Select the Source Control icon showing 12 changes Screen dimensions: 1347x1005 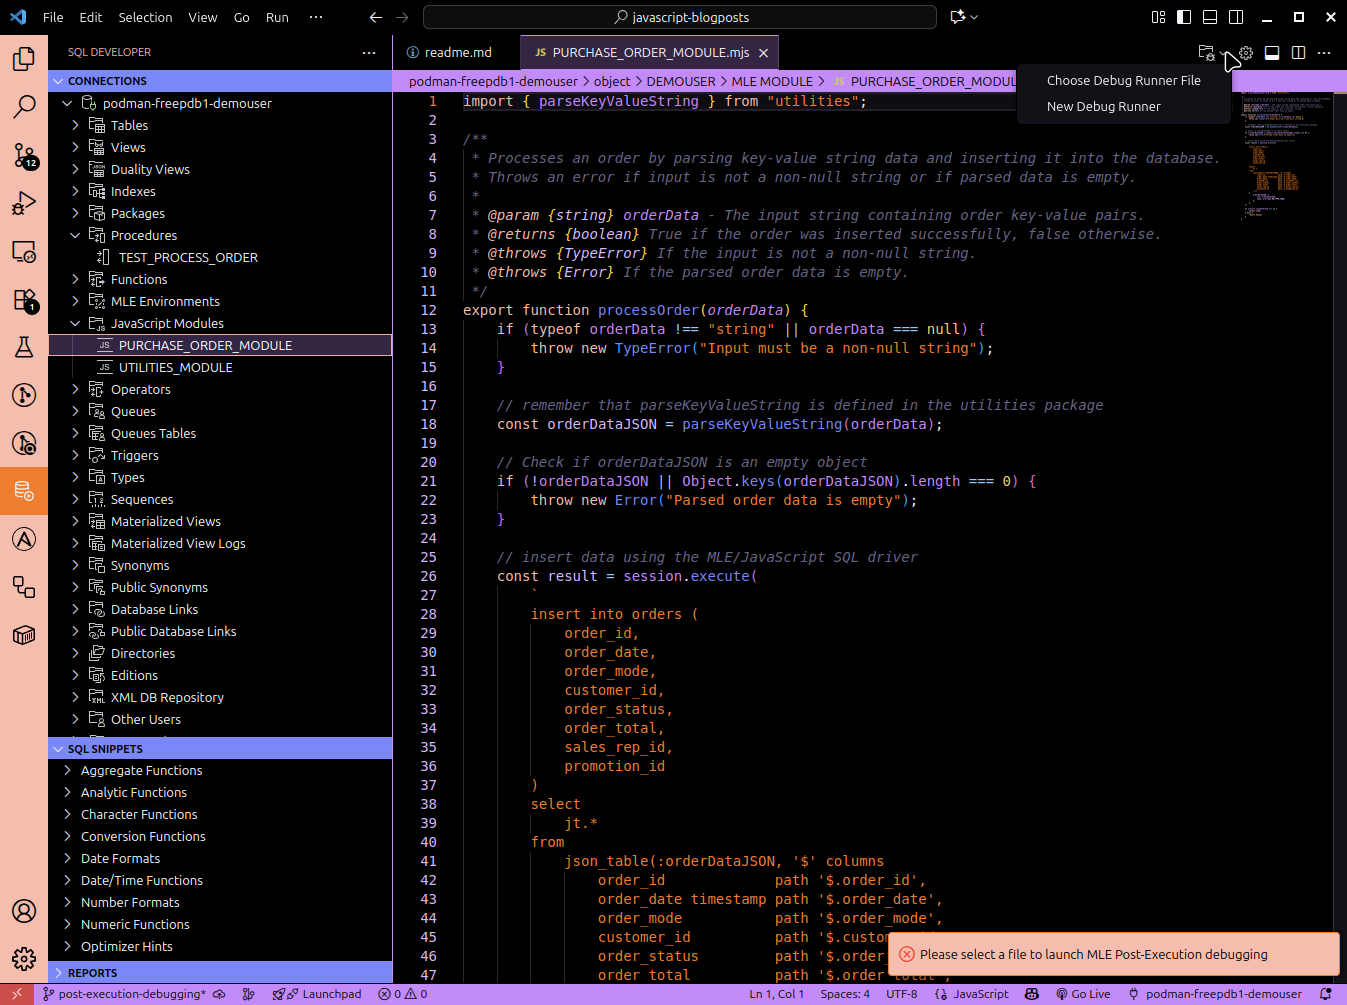tap(24, 157)
